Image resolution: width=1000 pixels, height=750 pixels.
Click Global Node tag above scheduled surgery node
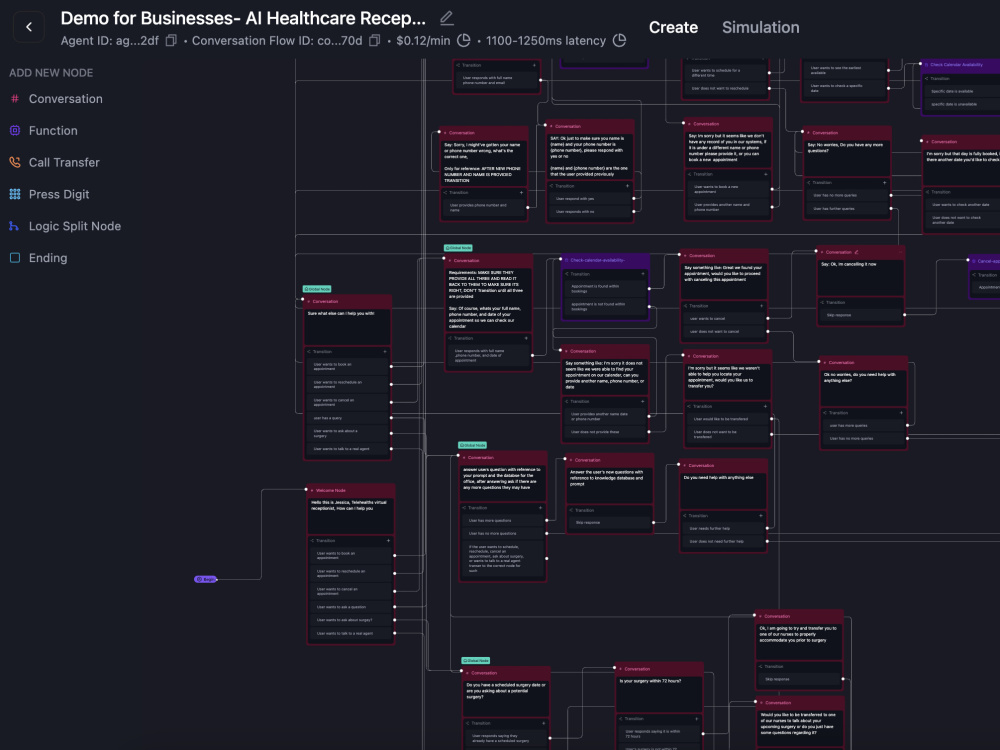click(476, 661)
